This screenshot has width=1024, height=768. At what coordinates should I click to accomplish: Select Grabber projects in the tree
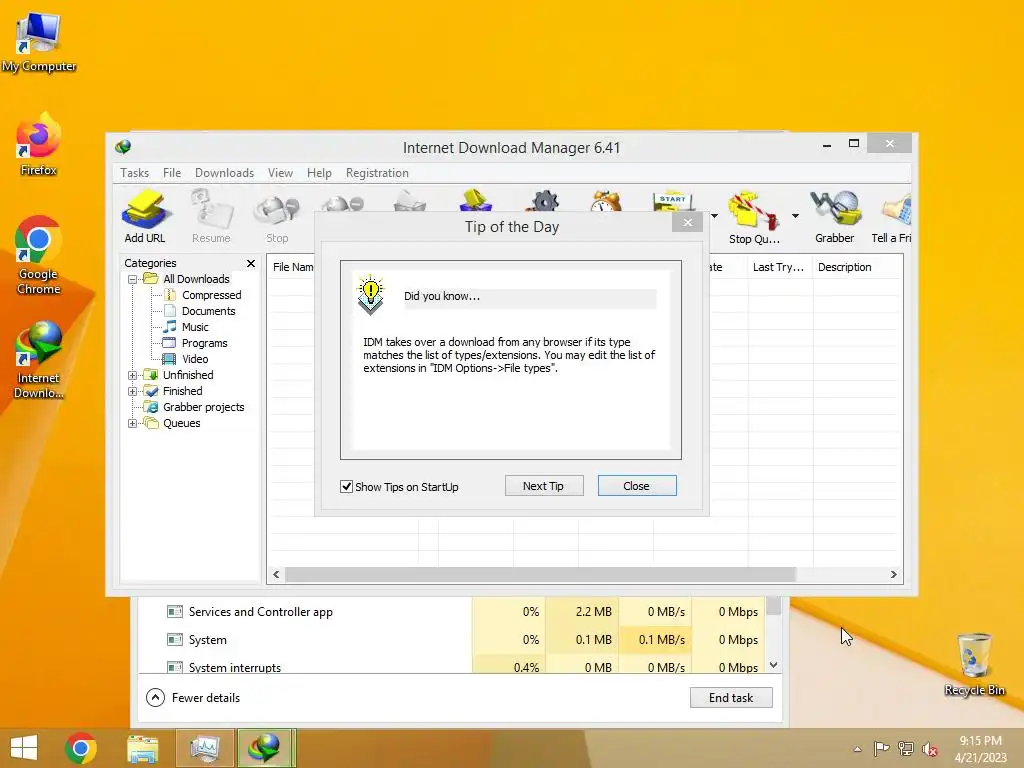[203, 407]
